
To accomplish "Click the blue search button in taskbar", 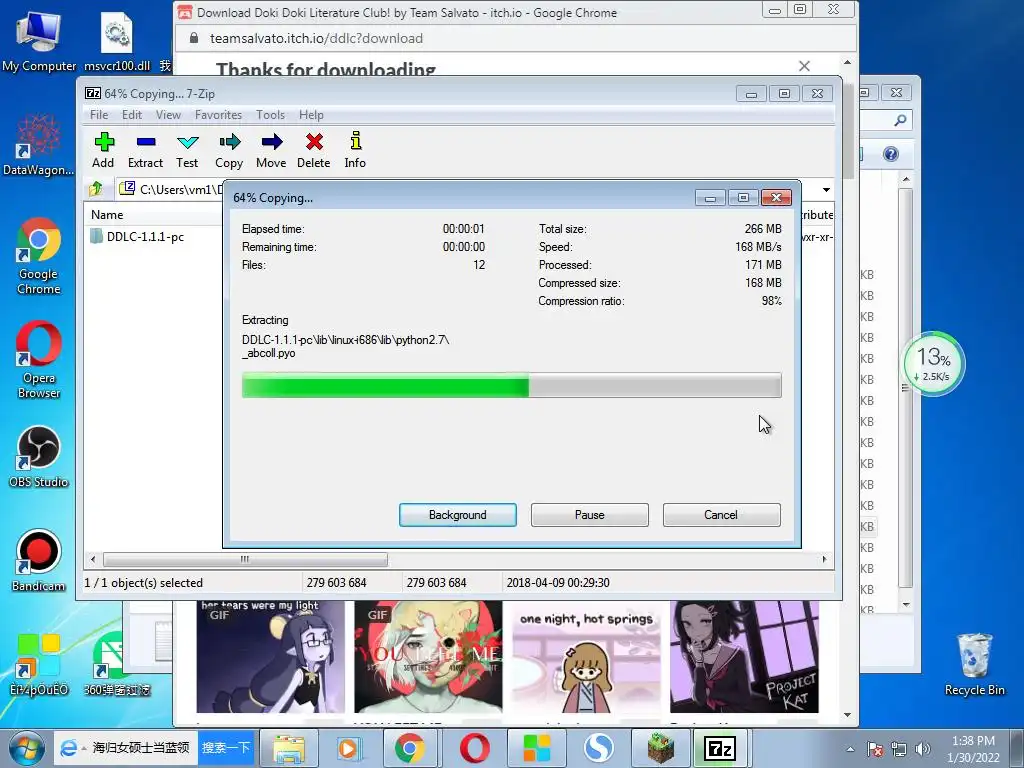I will point(226,748).
